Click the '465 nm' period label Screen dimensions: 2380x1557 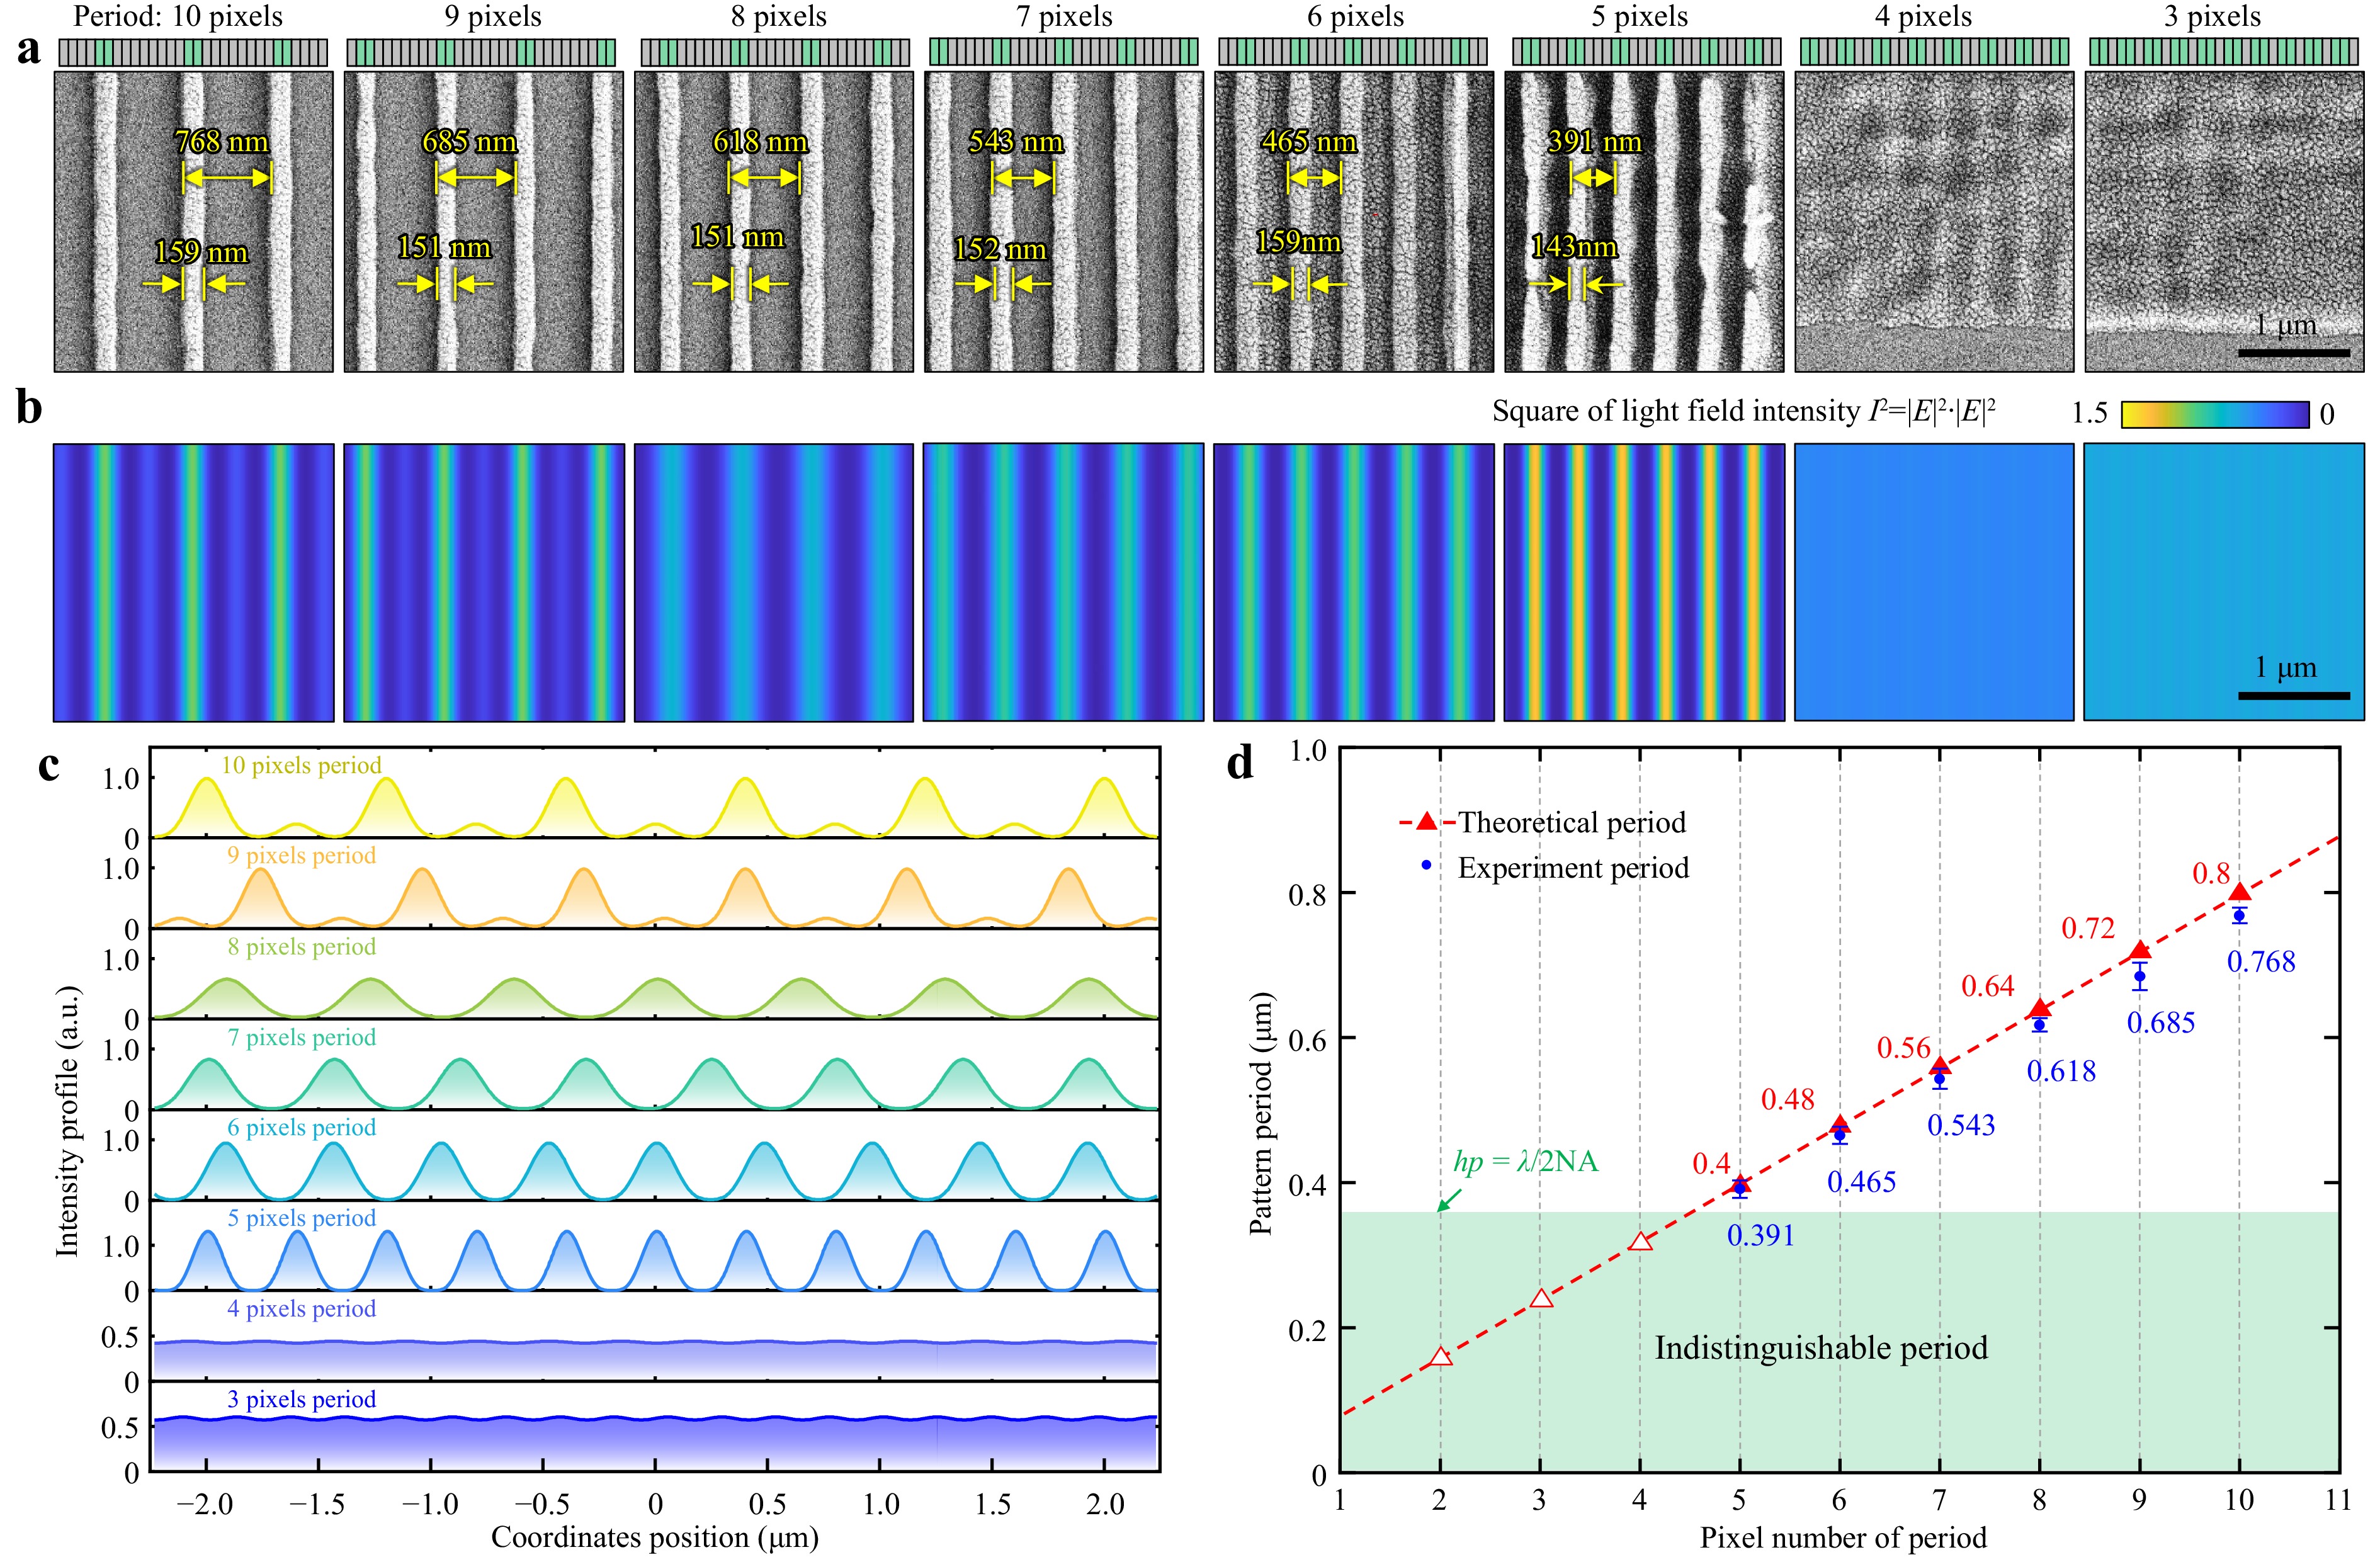pos(1309,141)
